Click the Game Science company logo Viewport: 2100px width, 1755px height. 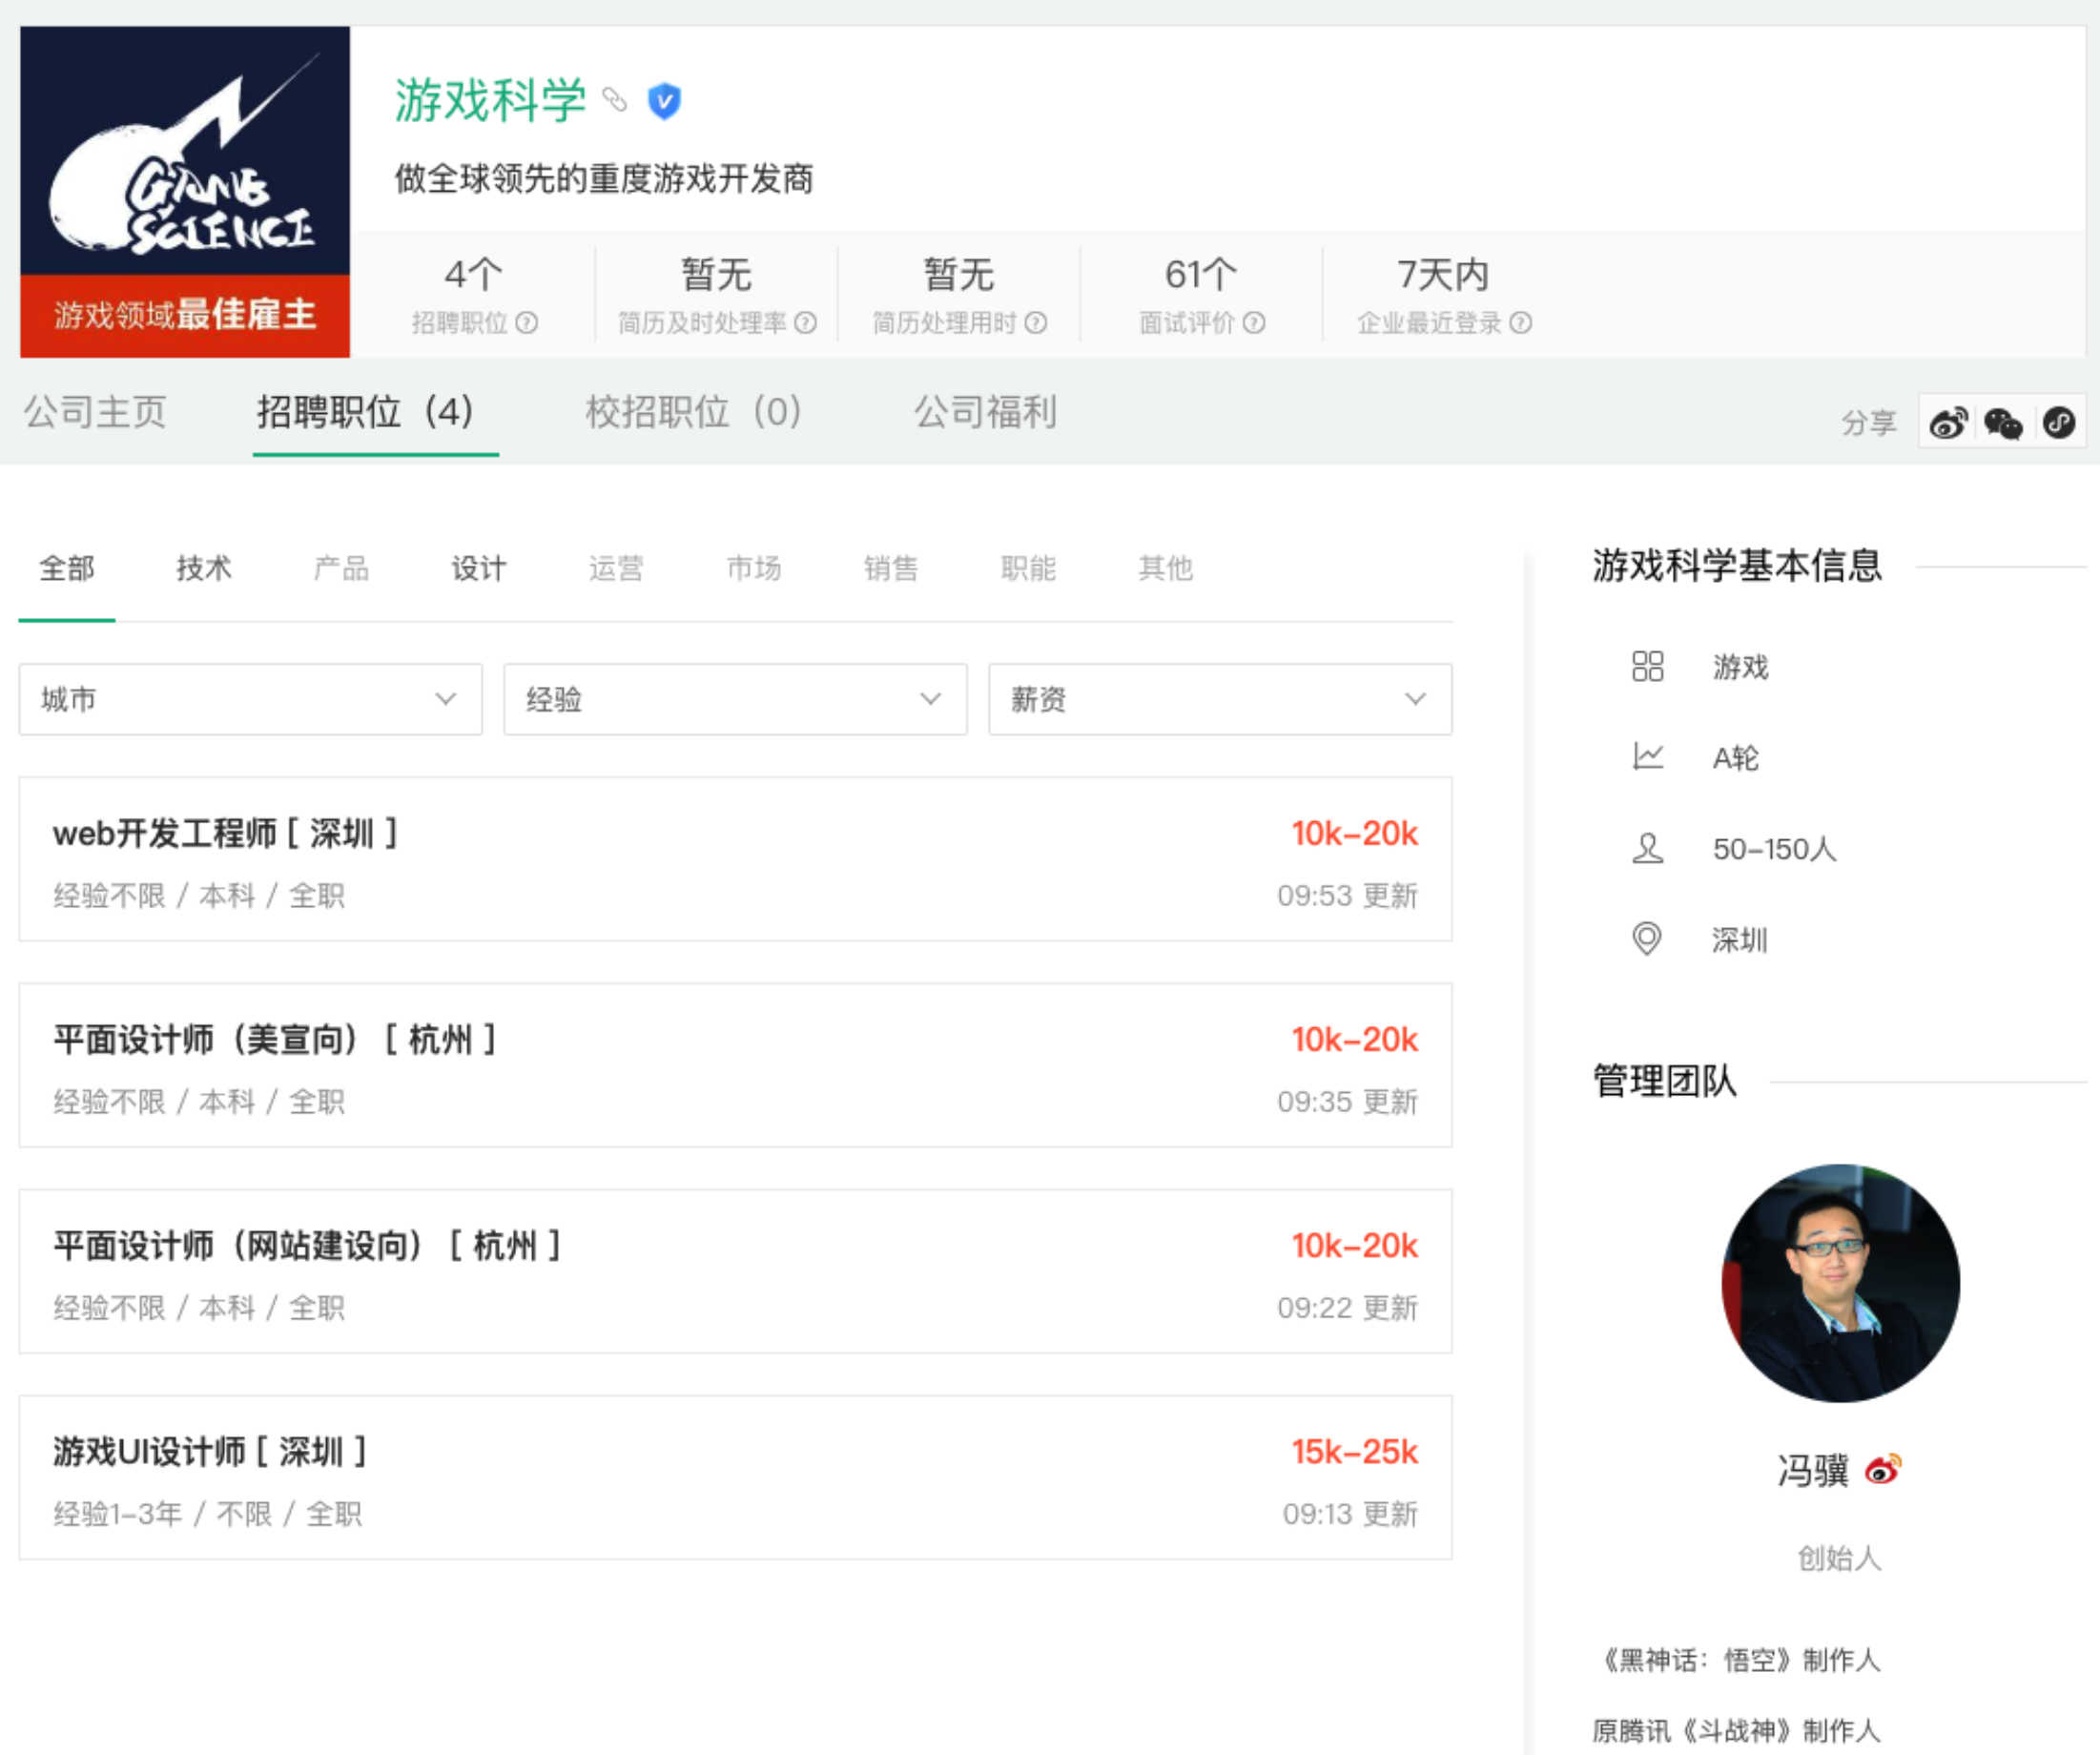185,151
